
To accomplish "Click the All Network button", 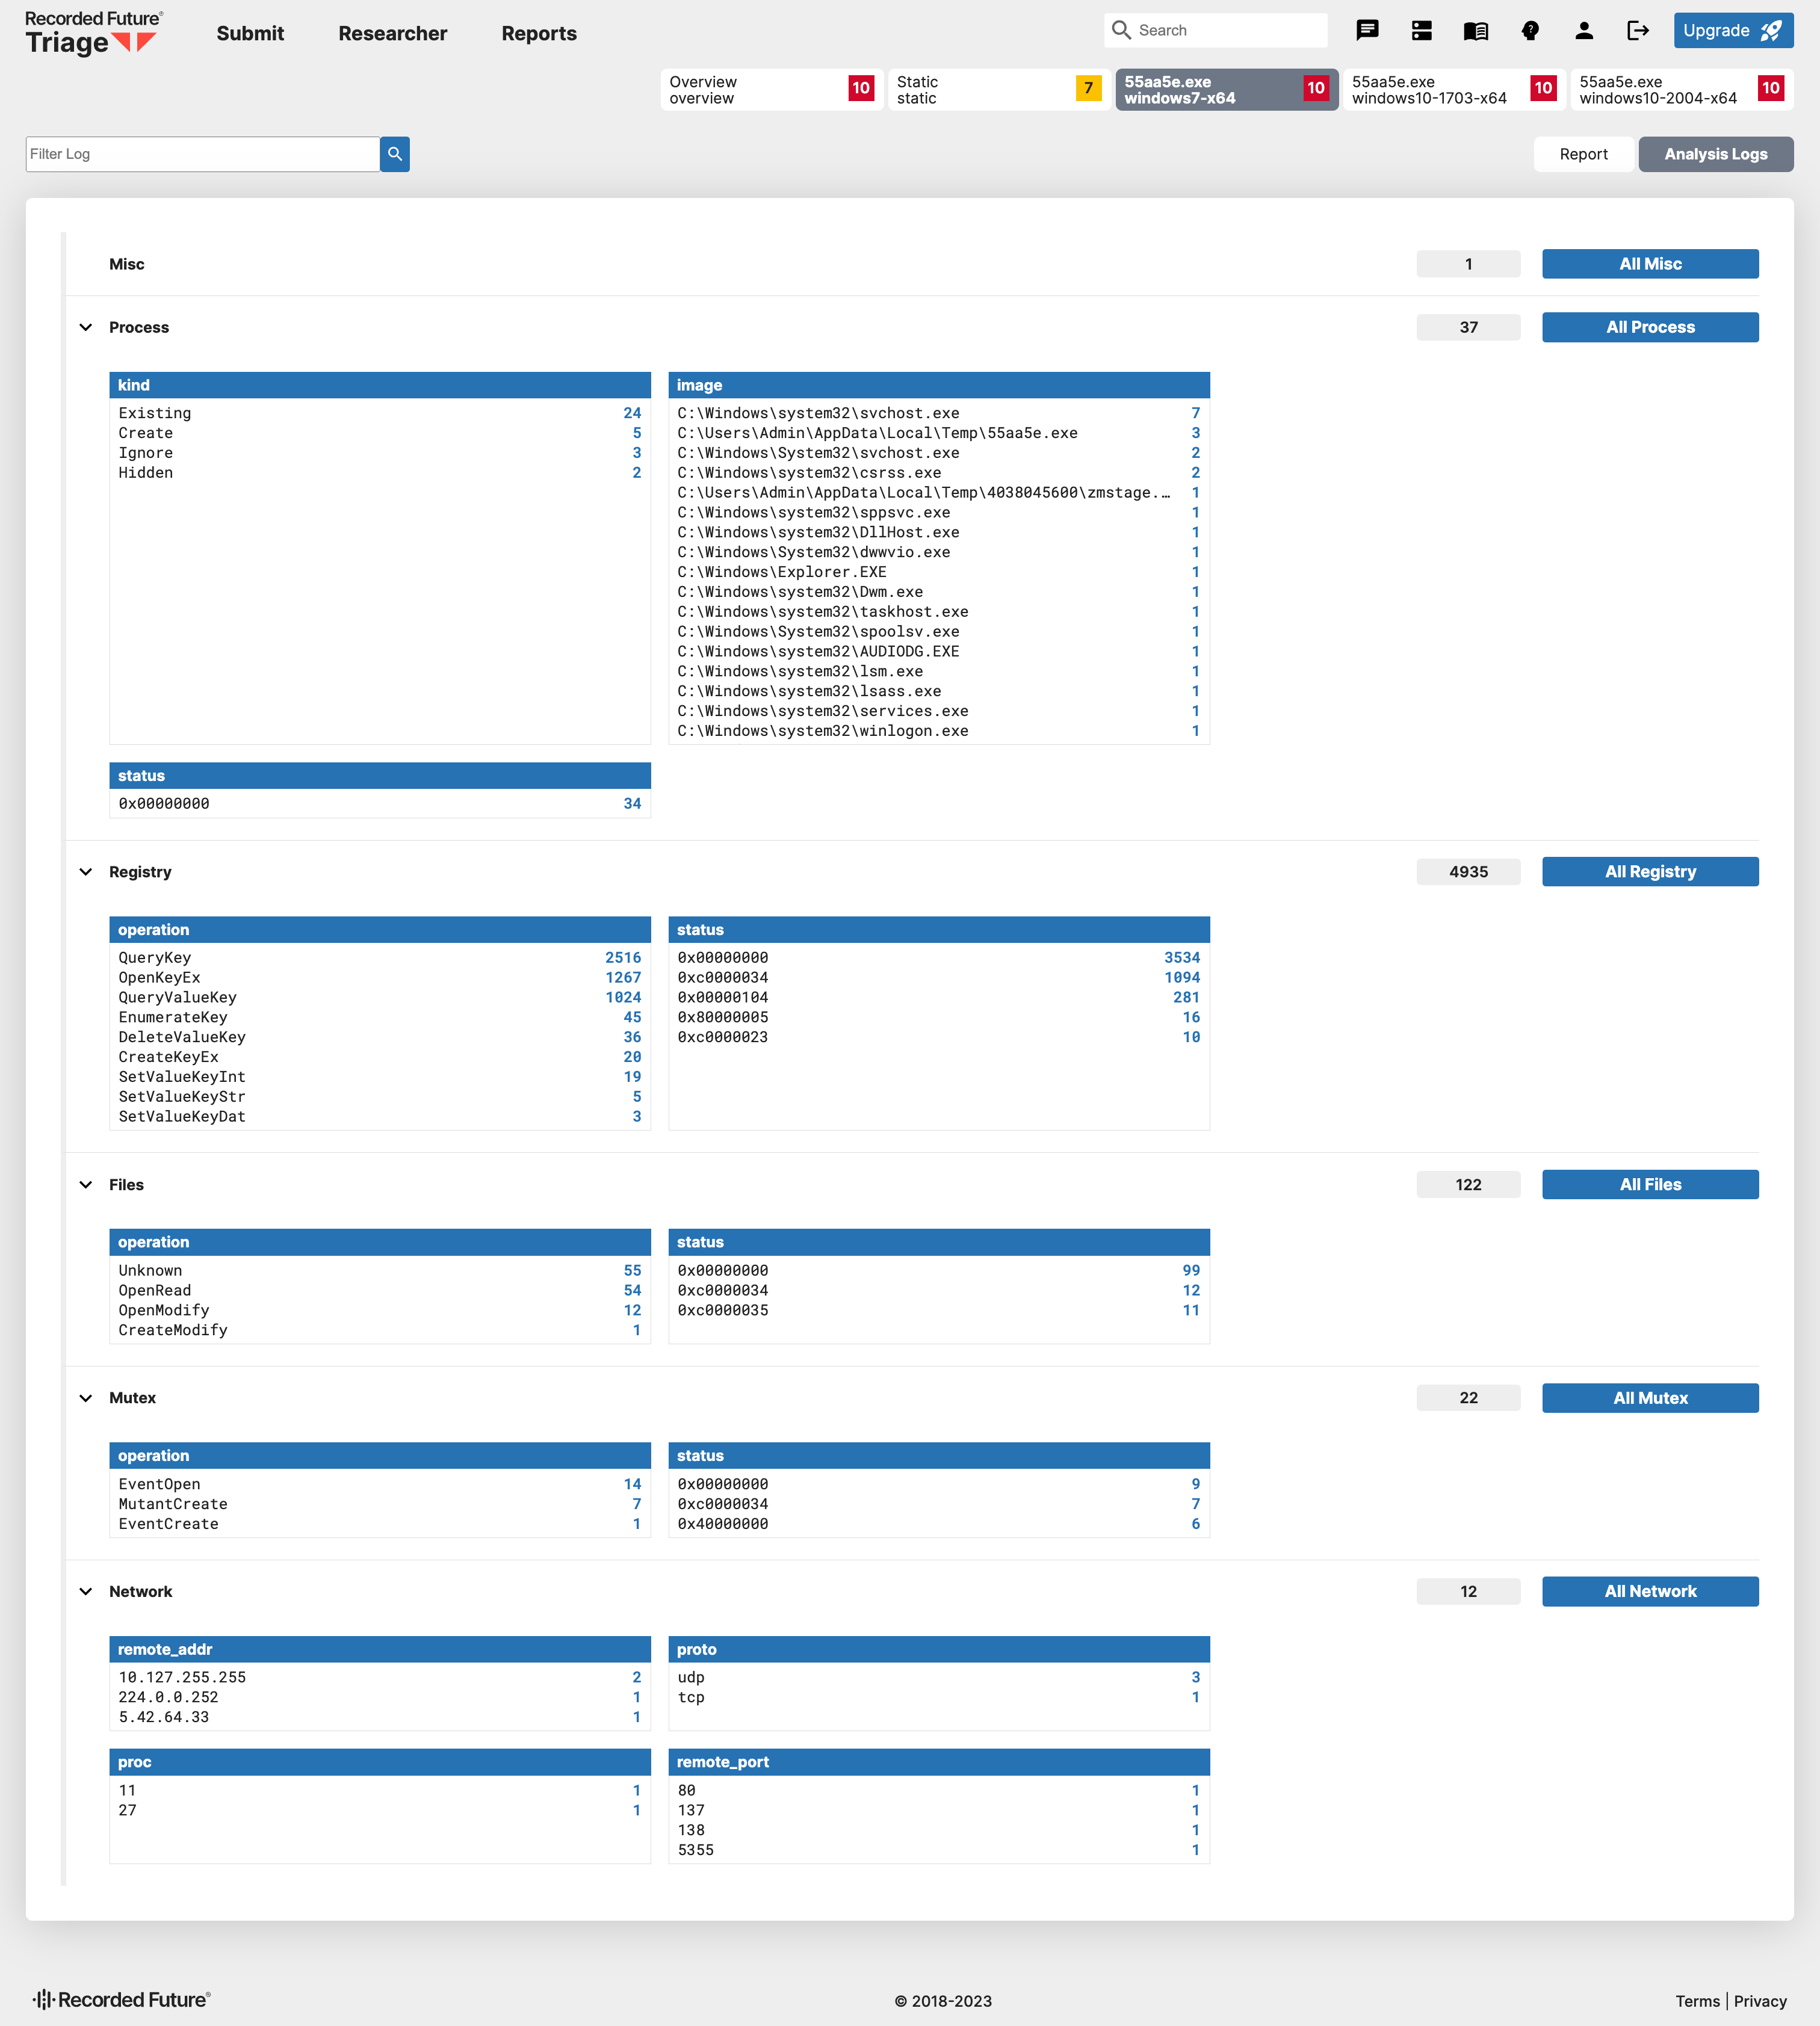I will tap(1650, 1591).
